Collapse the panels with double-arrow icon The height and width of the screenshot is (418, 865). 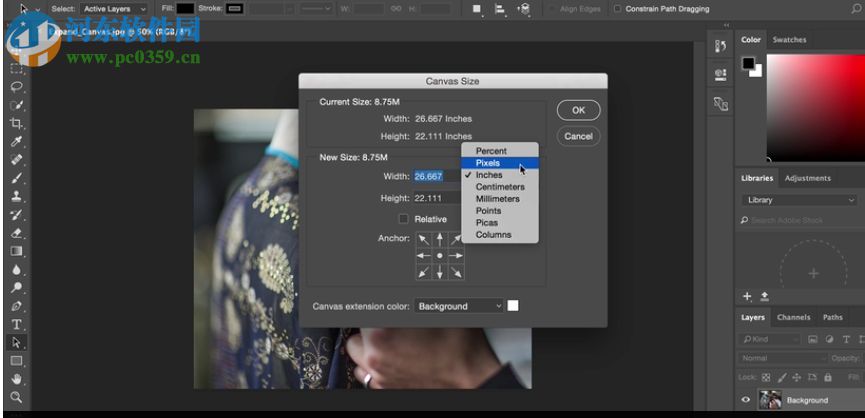coord(726,25)
